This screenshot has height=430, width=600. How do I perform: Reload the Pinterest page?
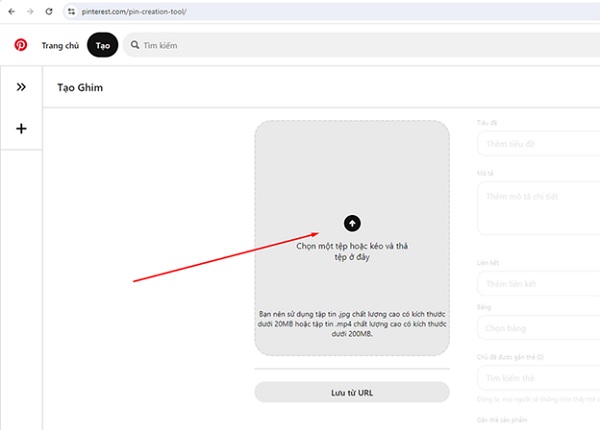49,10
